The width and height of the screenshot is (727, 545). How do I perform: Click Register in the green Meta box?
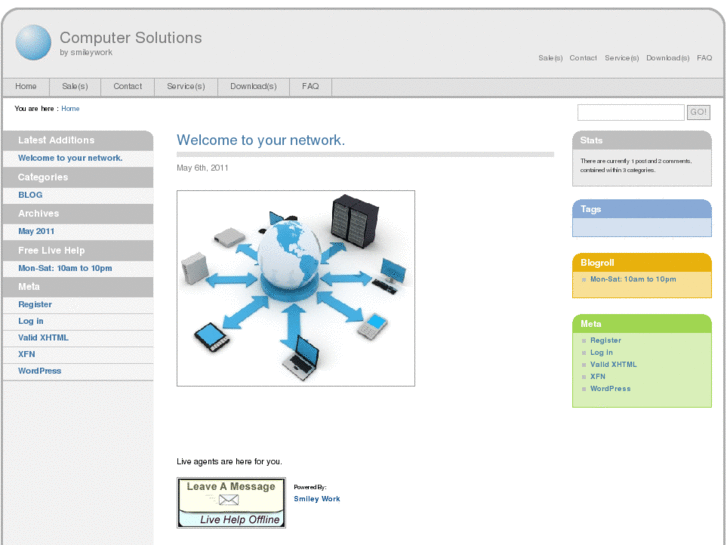click(x=606, y=340)
